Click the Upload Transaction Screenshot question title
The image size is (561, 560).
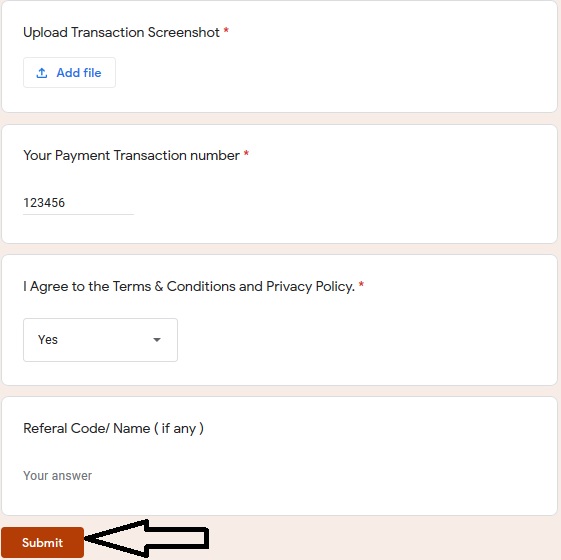(121, 32)
